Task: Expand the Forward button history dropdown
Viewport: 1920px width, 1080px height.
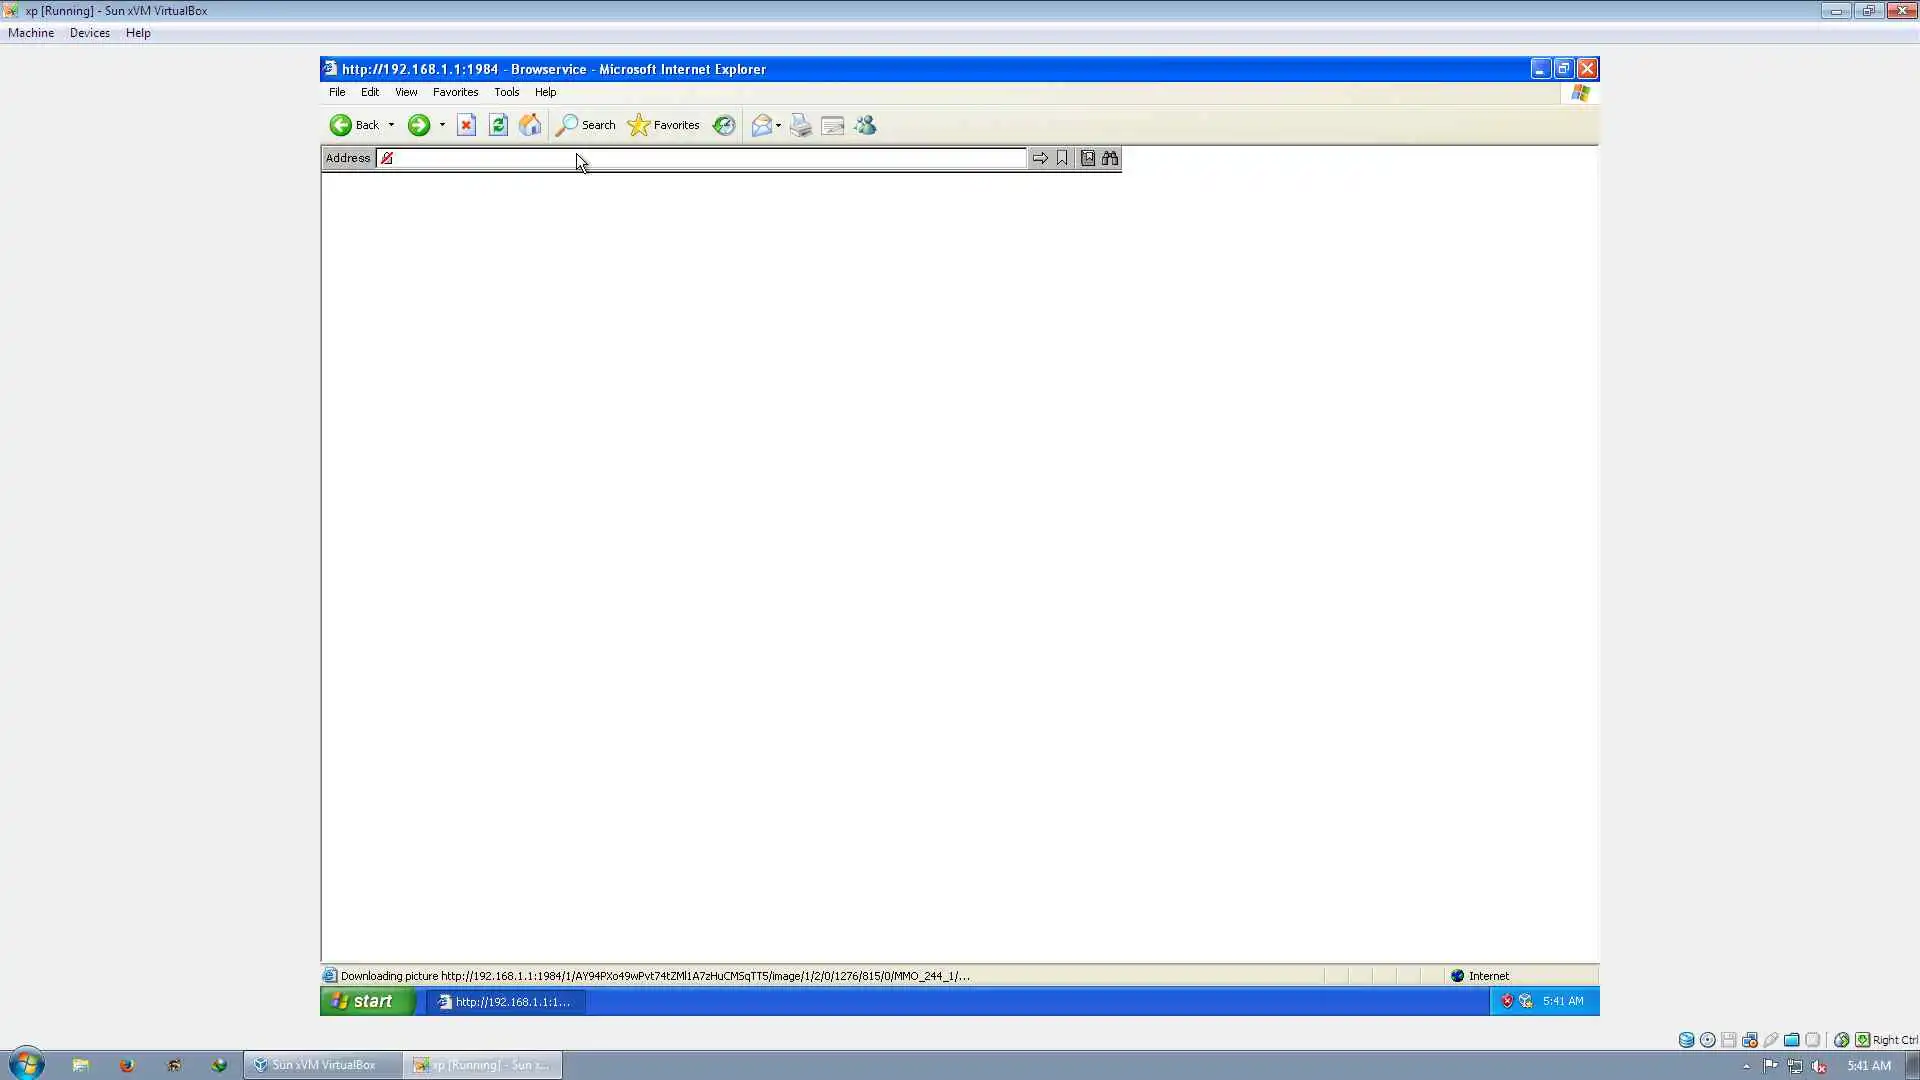Action: pos(442,125)
